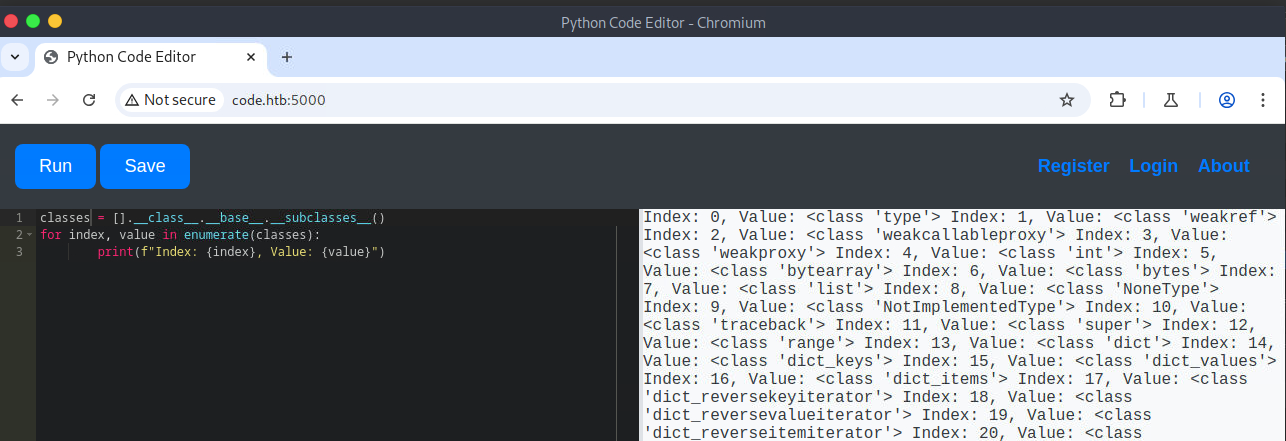
Task: Go forward with the browser forward arrow
Action: click(x=53, y=100)
